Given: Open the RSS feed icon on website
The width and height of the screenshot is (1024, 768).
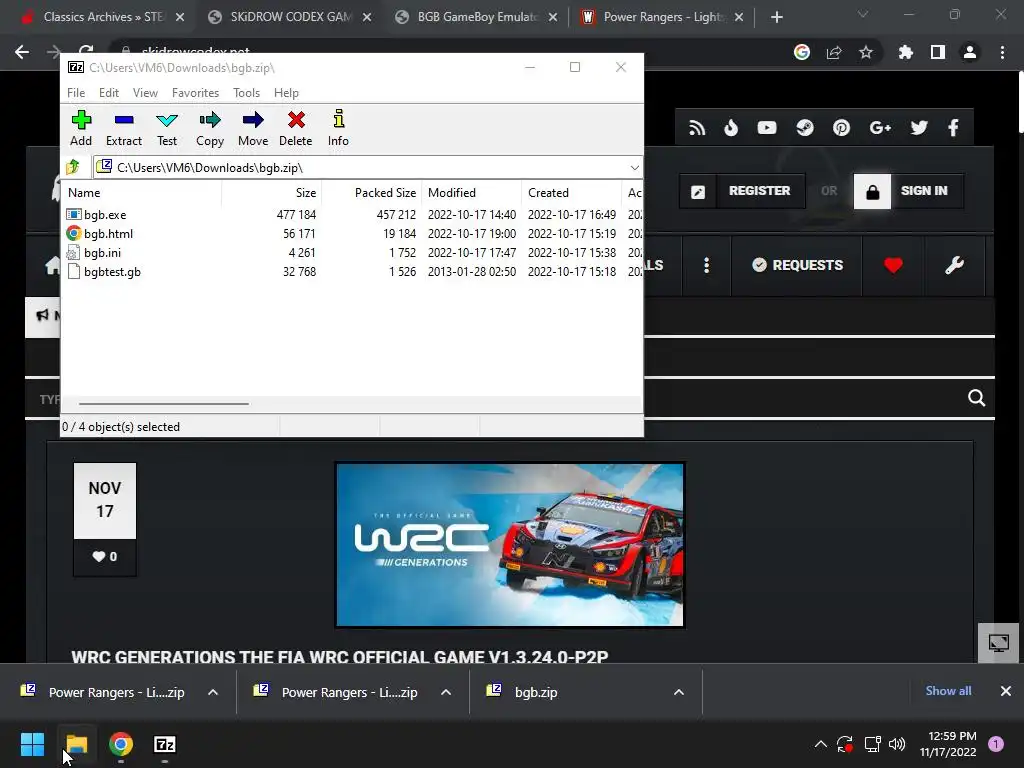Looking at the screenshot, I should click(x=697, y=127).
